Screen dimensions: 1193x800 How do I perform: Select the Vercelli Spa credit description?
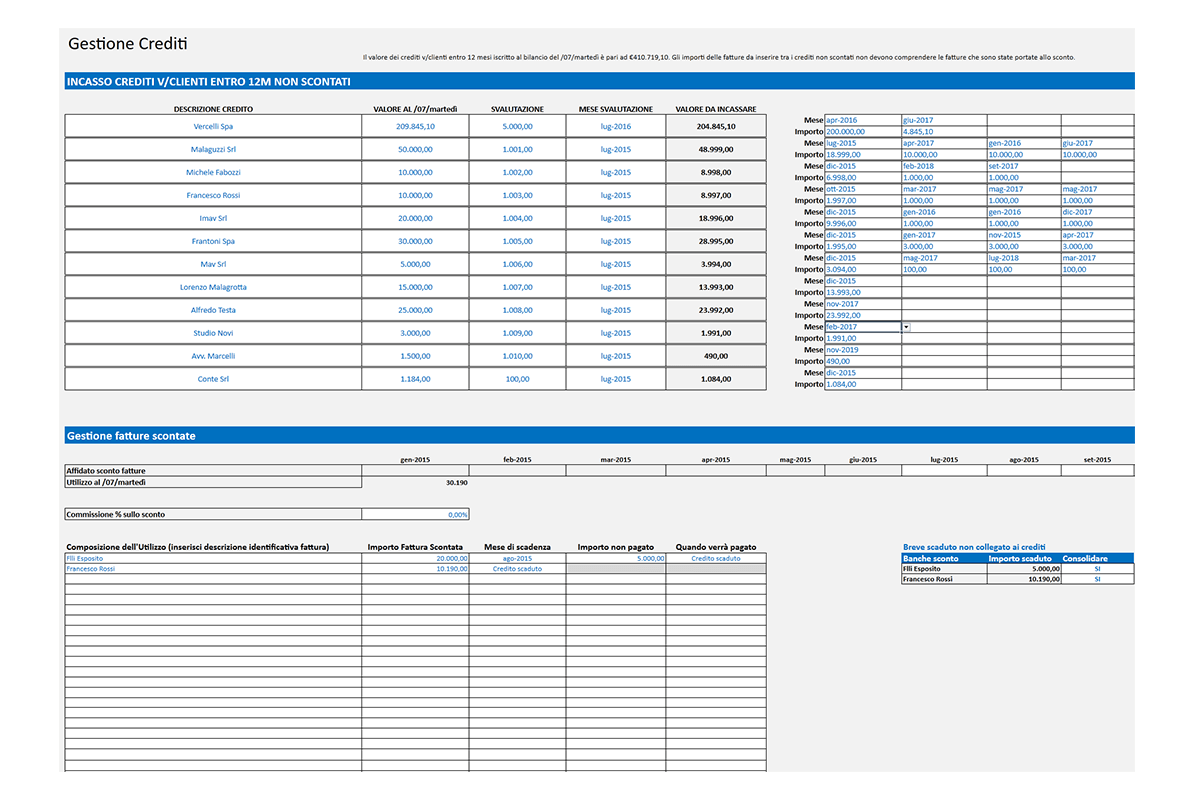coord(213,126)
